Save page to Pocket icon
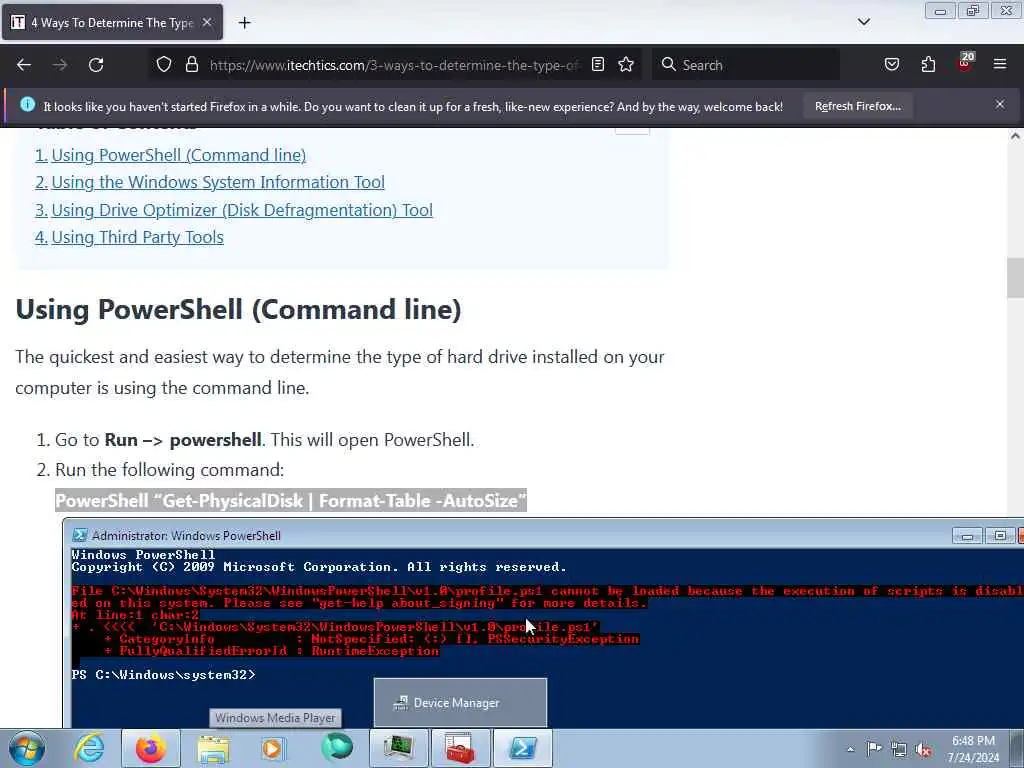1024x768 pixels. pyautogui.click(x=892, y=65)
